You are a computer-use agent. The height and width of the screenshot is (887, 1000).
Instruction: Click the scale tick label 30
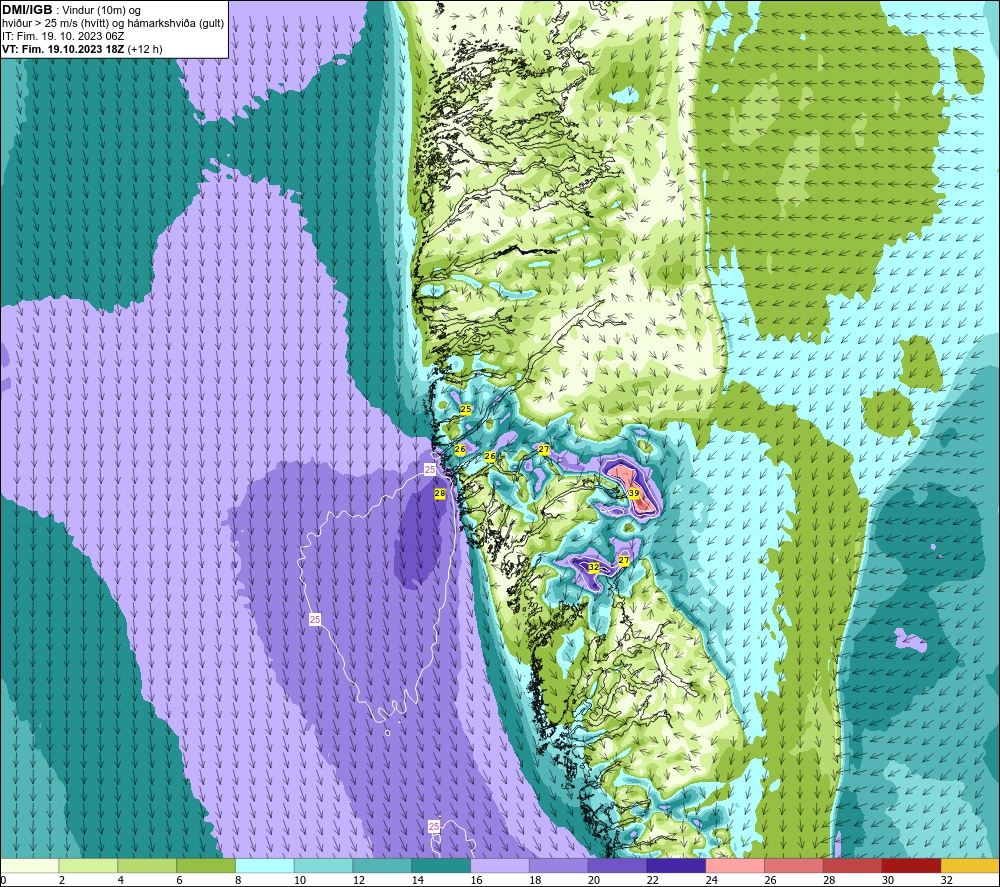888,881
